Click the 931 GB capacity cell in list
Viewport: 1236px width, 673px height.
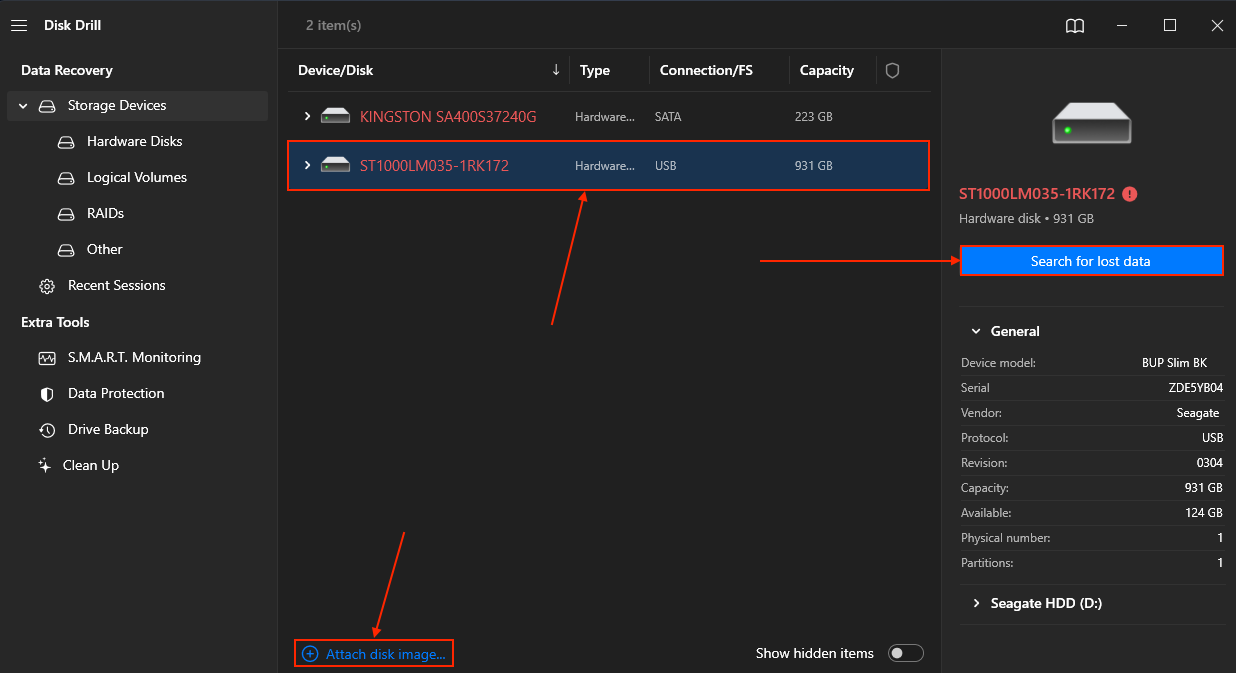click(x=813, y=166)
